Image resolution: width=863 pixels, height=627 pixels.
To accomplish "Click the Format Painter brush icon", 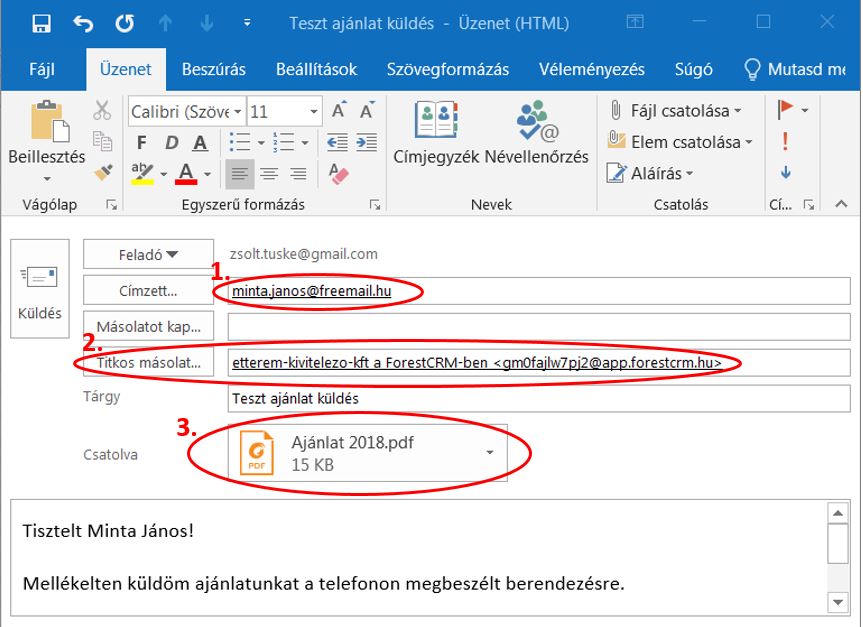I will (103, 173).
